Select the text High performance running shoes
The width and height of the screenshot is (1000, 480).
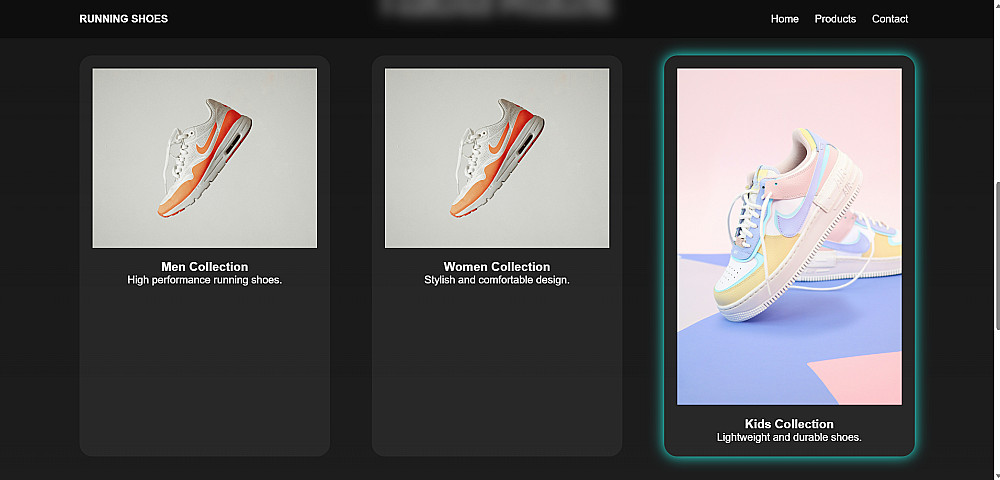(205, 280)
